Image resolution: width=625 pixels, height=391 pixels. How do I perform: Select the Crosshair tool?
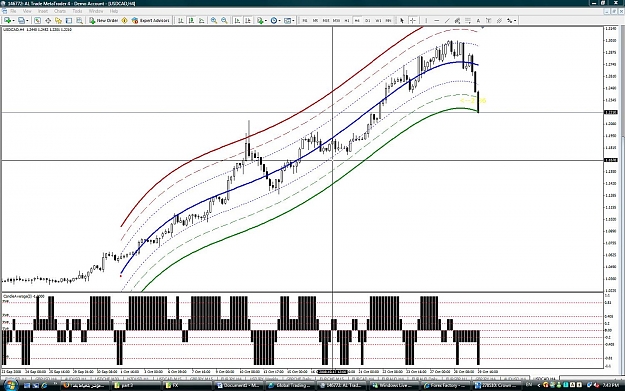(413, 20)
